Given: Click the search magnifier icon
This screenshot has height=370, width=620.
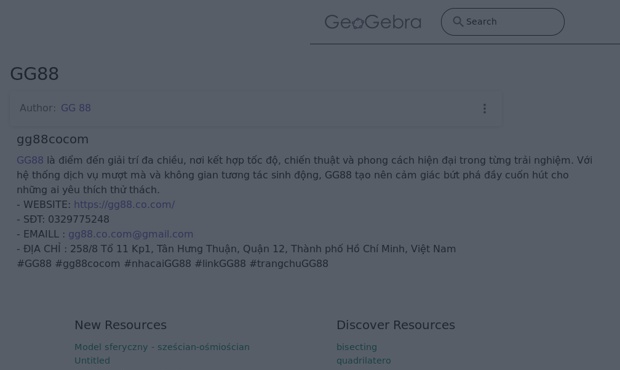Looking at the screenshot, I should click(457, 21).
